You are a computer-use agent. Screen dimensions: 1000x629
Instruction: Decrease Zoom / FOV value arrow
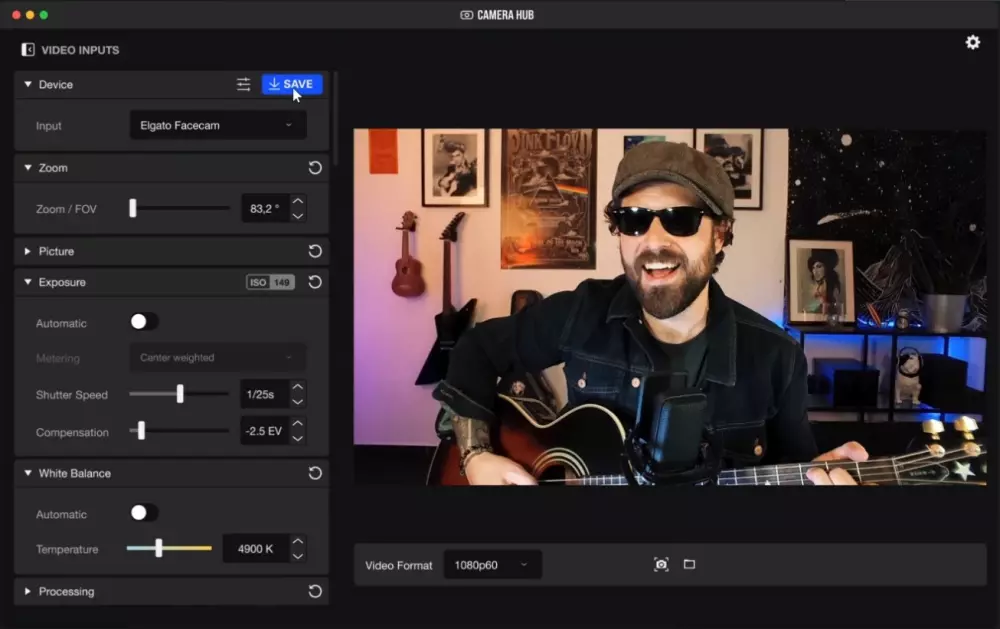[x=298, y=216]
